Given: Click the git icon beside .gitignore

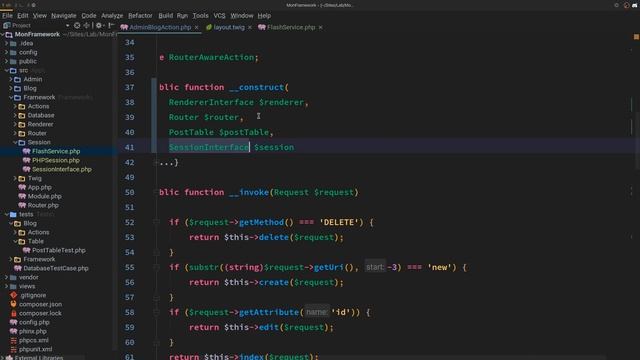Looking at the screenshot, I should (13, 295).
